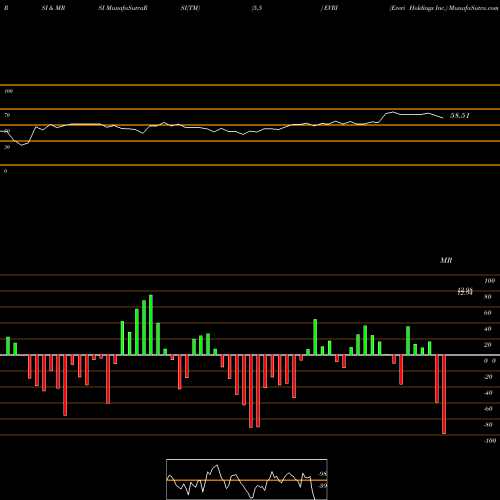Click the tallest green MR histogram bar
Image resolution: width=500 pixels, height=500 pixels.
pos(151,325)
